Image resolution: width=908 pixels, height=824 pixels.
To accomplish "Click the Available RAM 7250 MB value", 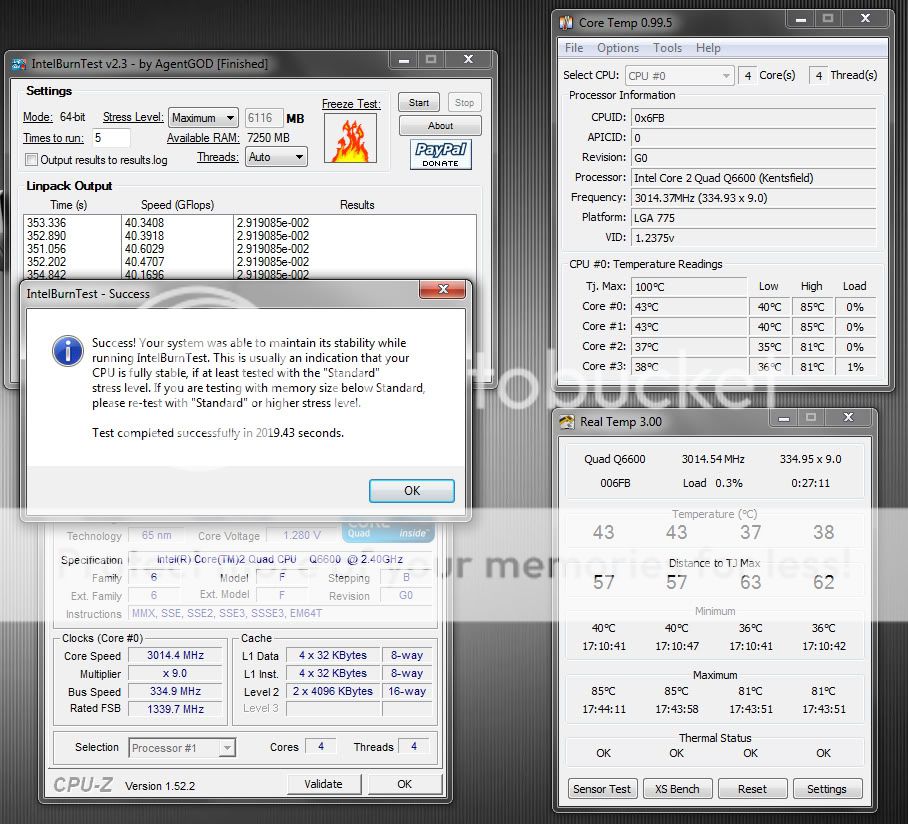I will tap(268, 138).
